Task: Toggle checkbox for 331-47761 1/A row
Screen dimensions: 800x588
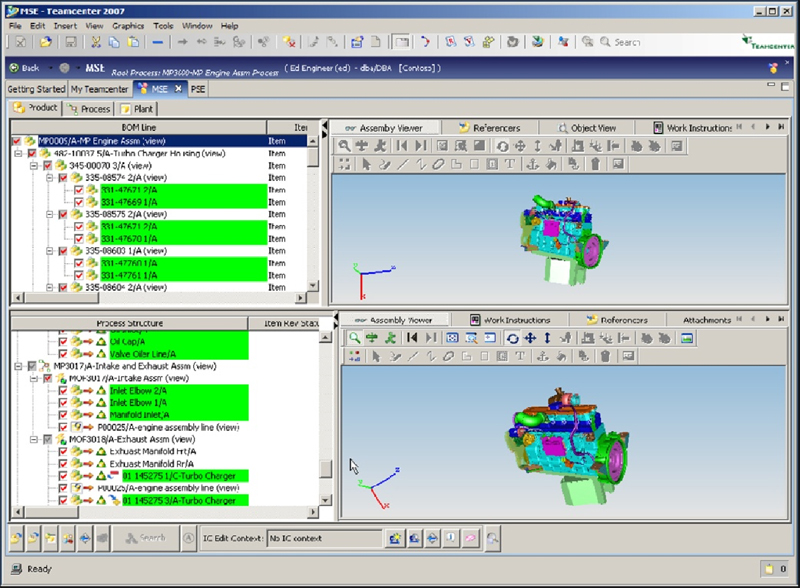Action: (x=79, y=276)
